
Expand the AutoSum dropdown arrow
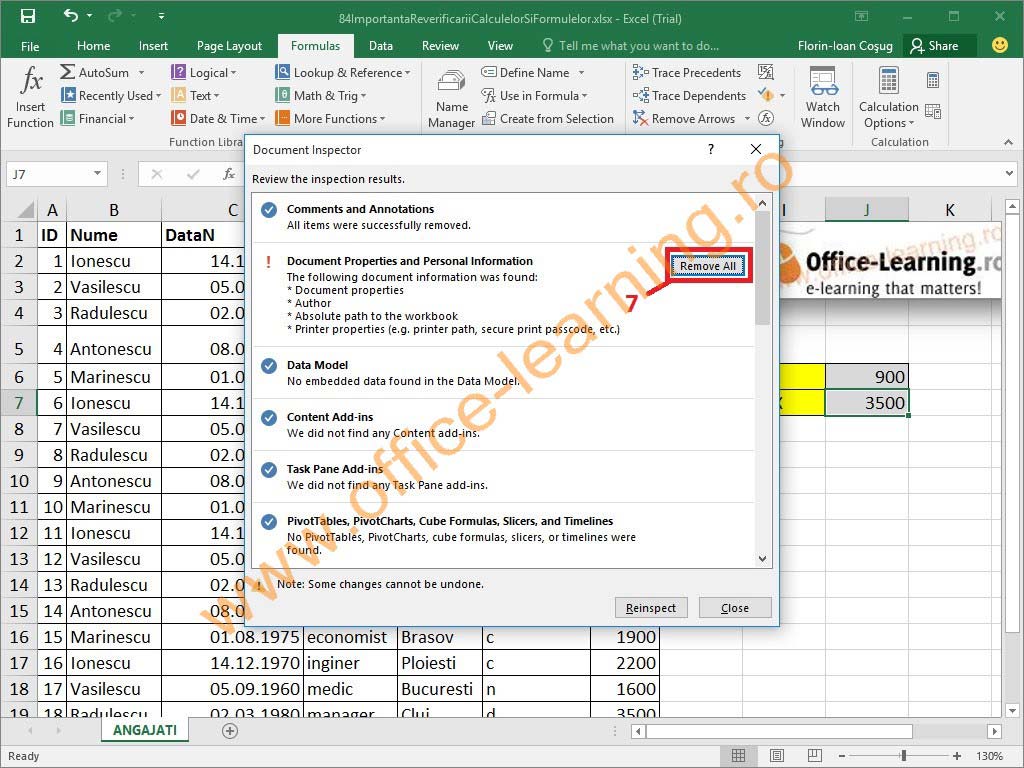pyautogui.click(x=141, y=72)
